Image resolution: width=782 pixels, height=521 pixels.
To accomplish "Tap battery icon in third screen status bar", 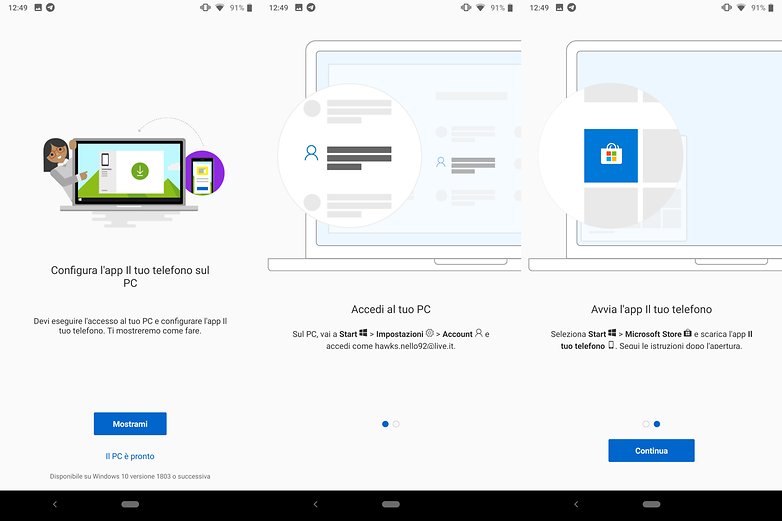I will 771,7.
